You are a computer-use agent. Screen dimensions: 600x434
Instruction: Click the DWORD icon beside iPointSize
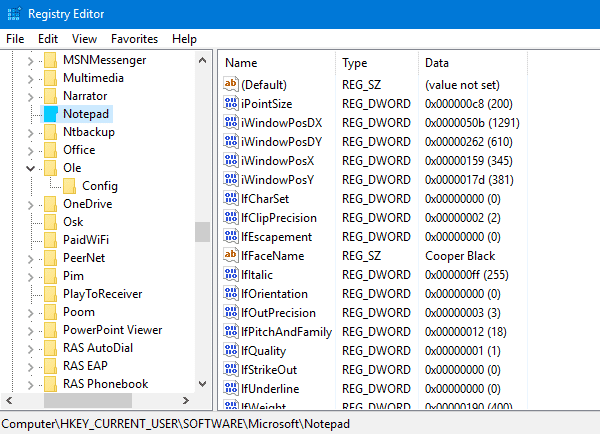click(231, 103)
